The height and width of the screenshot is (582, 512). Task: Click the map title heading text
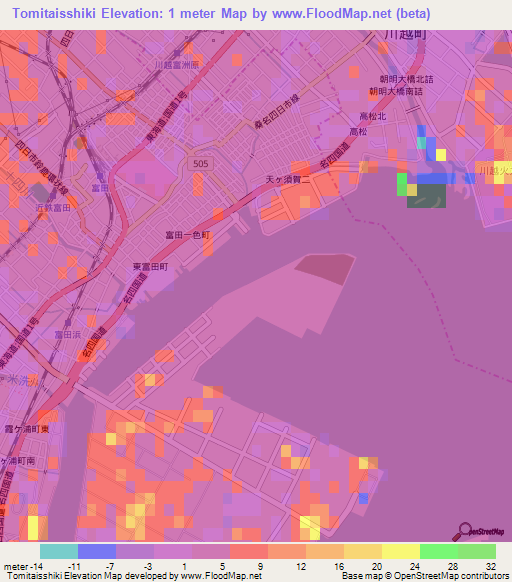(x=221, y=13)
